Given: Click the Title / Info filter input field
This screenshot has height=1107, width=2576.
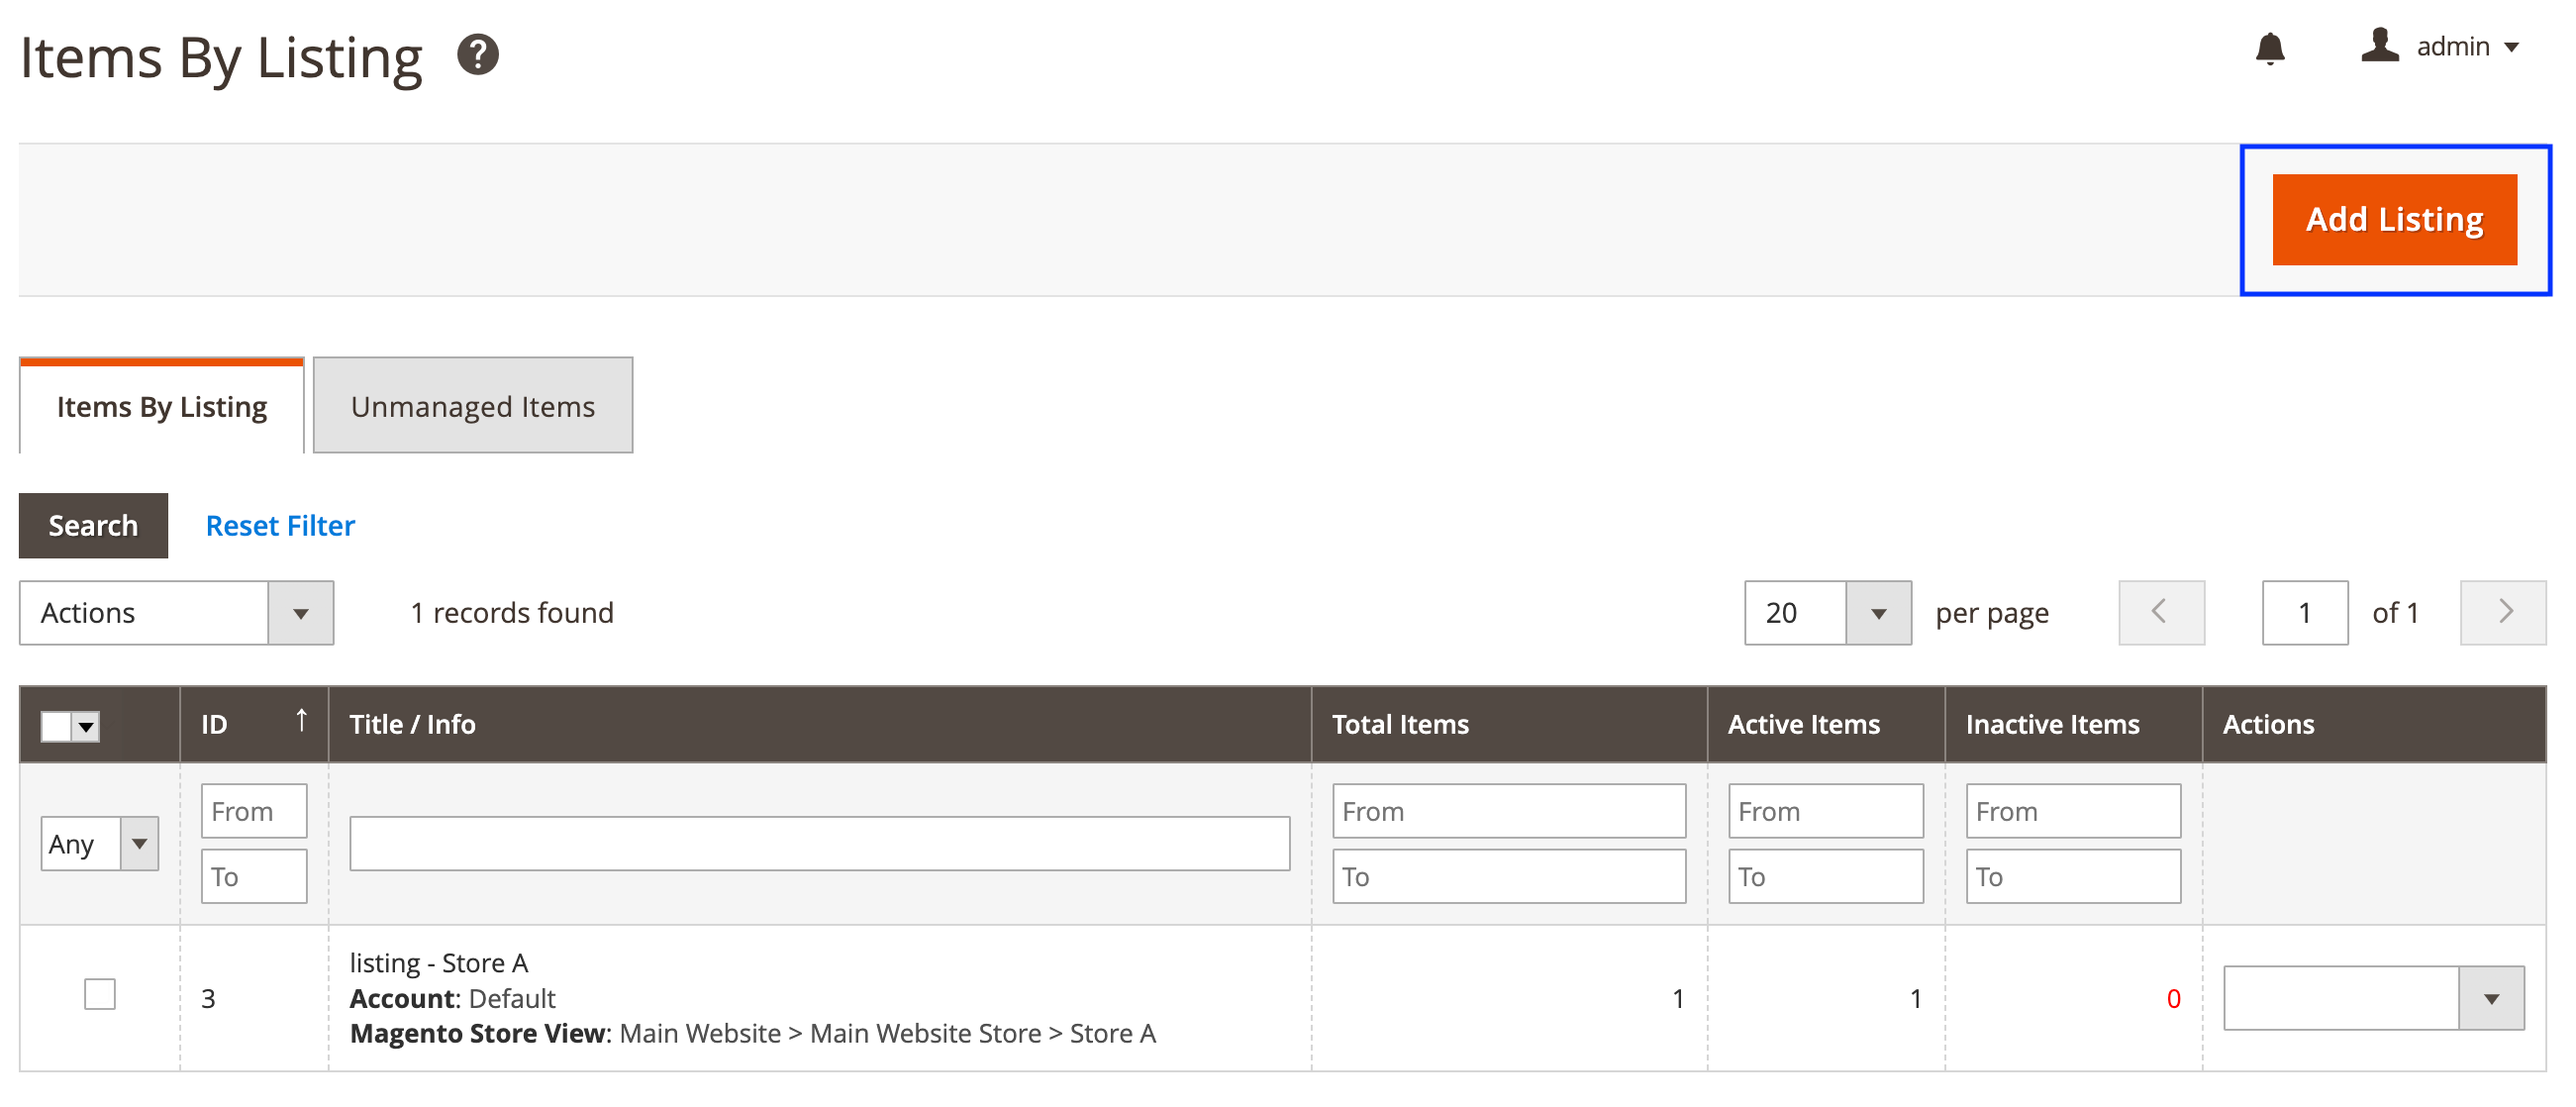Looking at the screenshot, I should 819,843.
